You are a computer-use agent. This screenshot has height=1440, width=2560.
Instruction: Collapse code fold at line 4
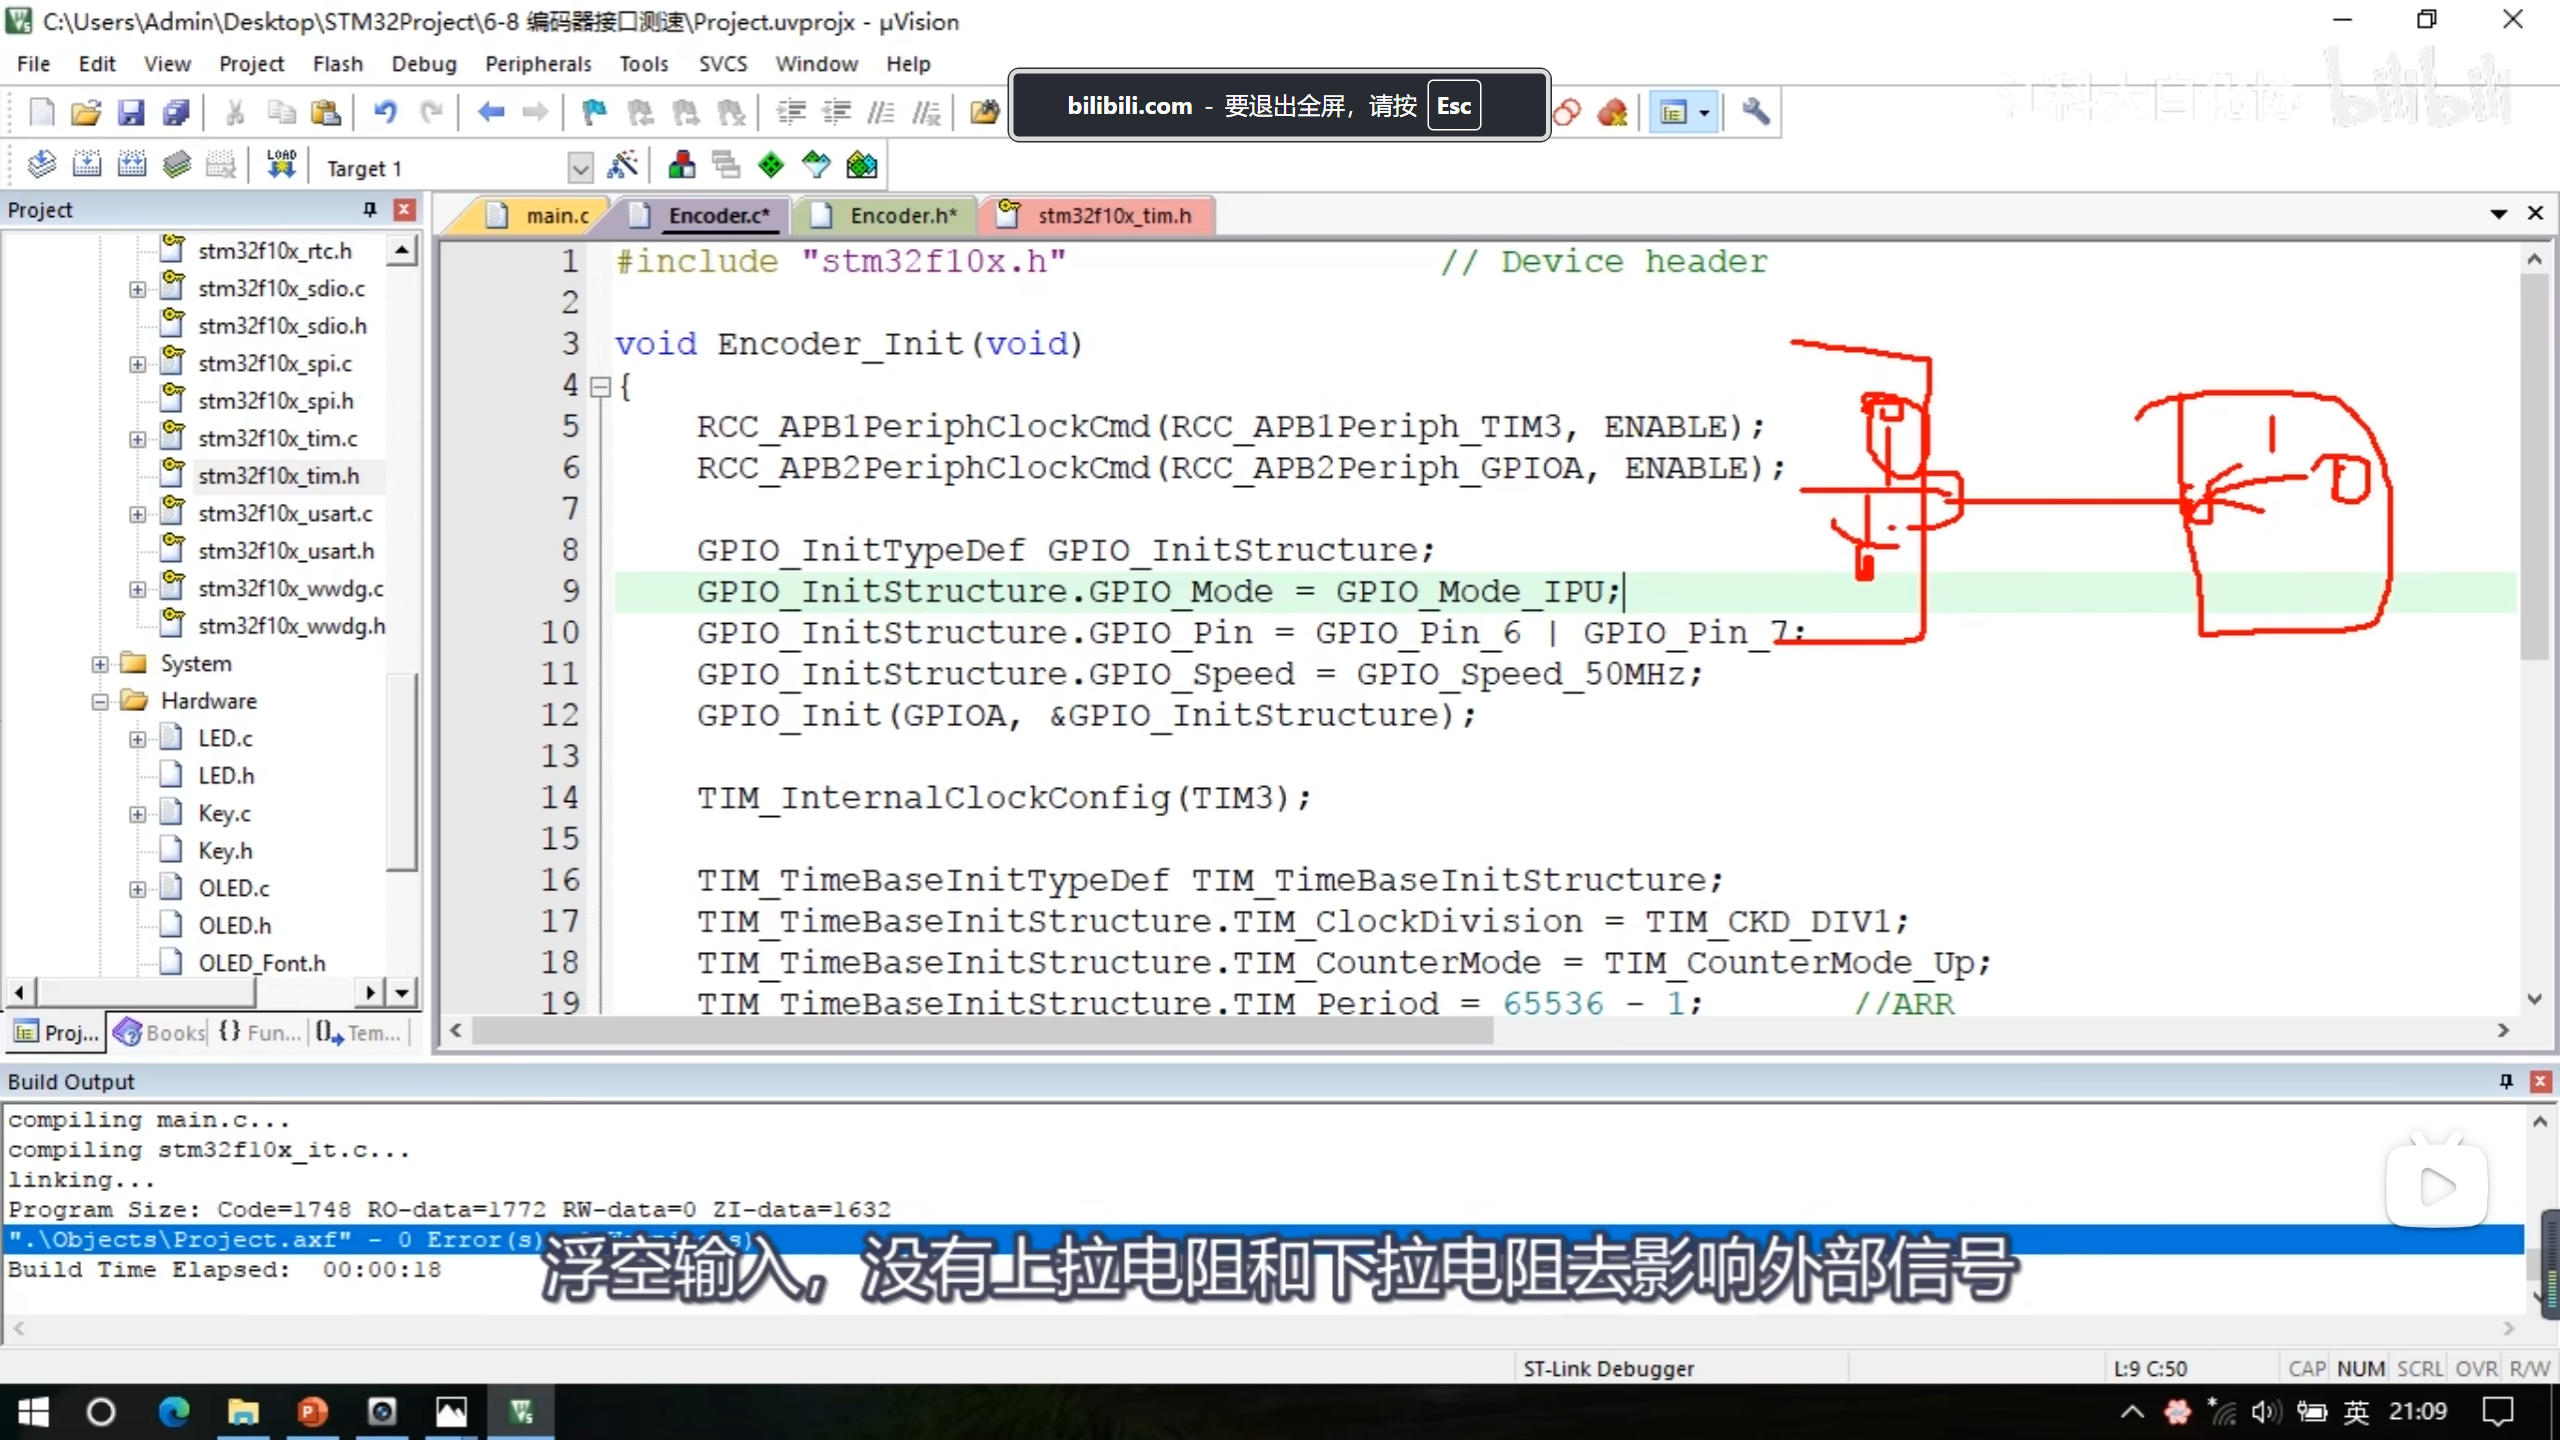(600, 387)
